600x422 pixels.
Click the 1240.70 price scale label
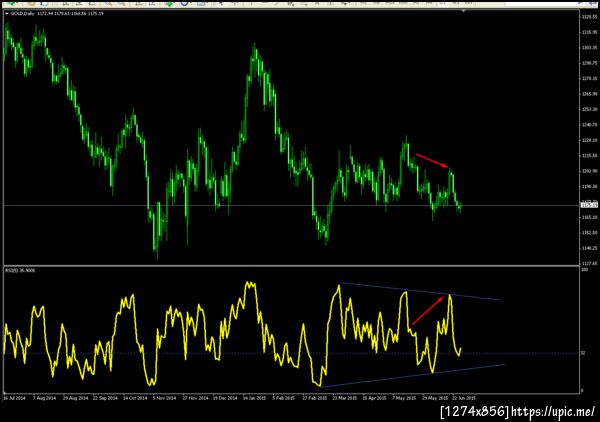589,125
